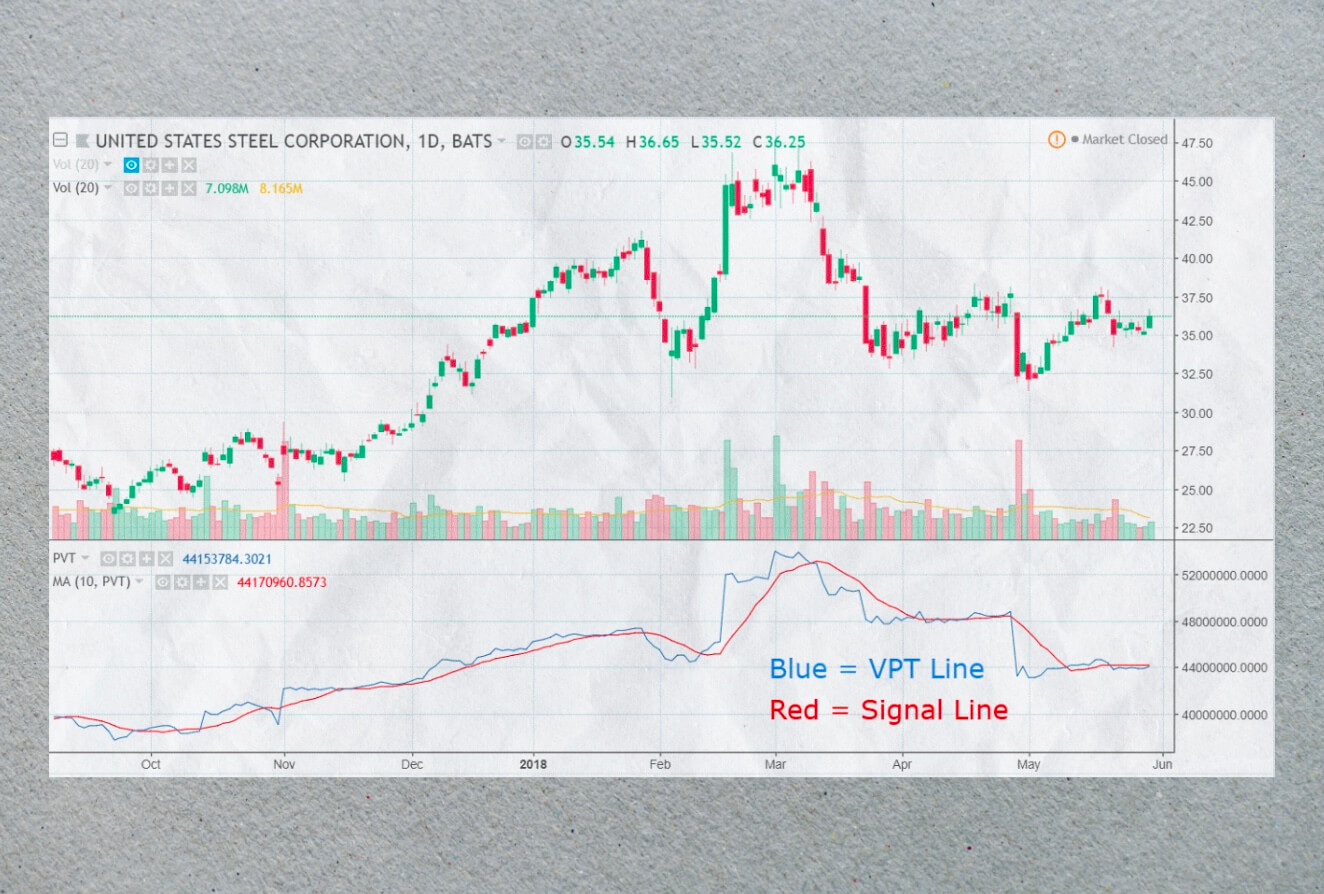The width and height of the screenshot is (1324, 894).
Task: Open settings for the PVT indicator
Action: 127,559
